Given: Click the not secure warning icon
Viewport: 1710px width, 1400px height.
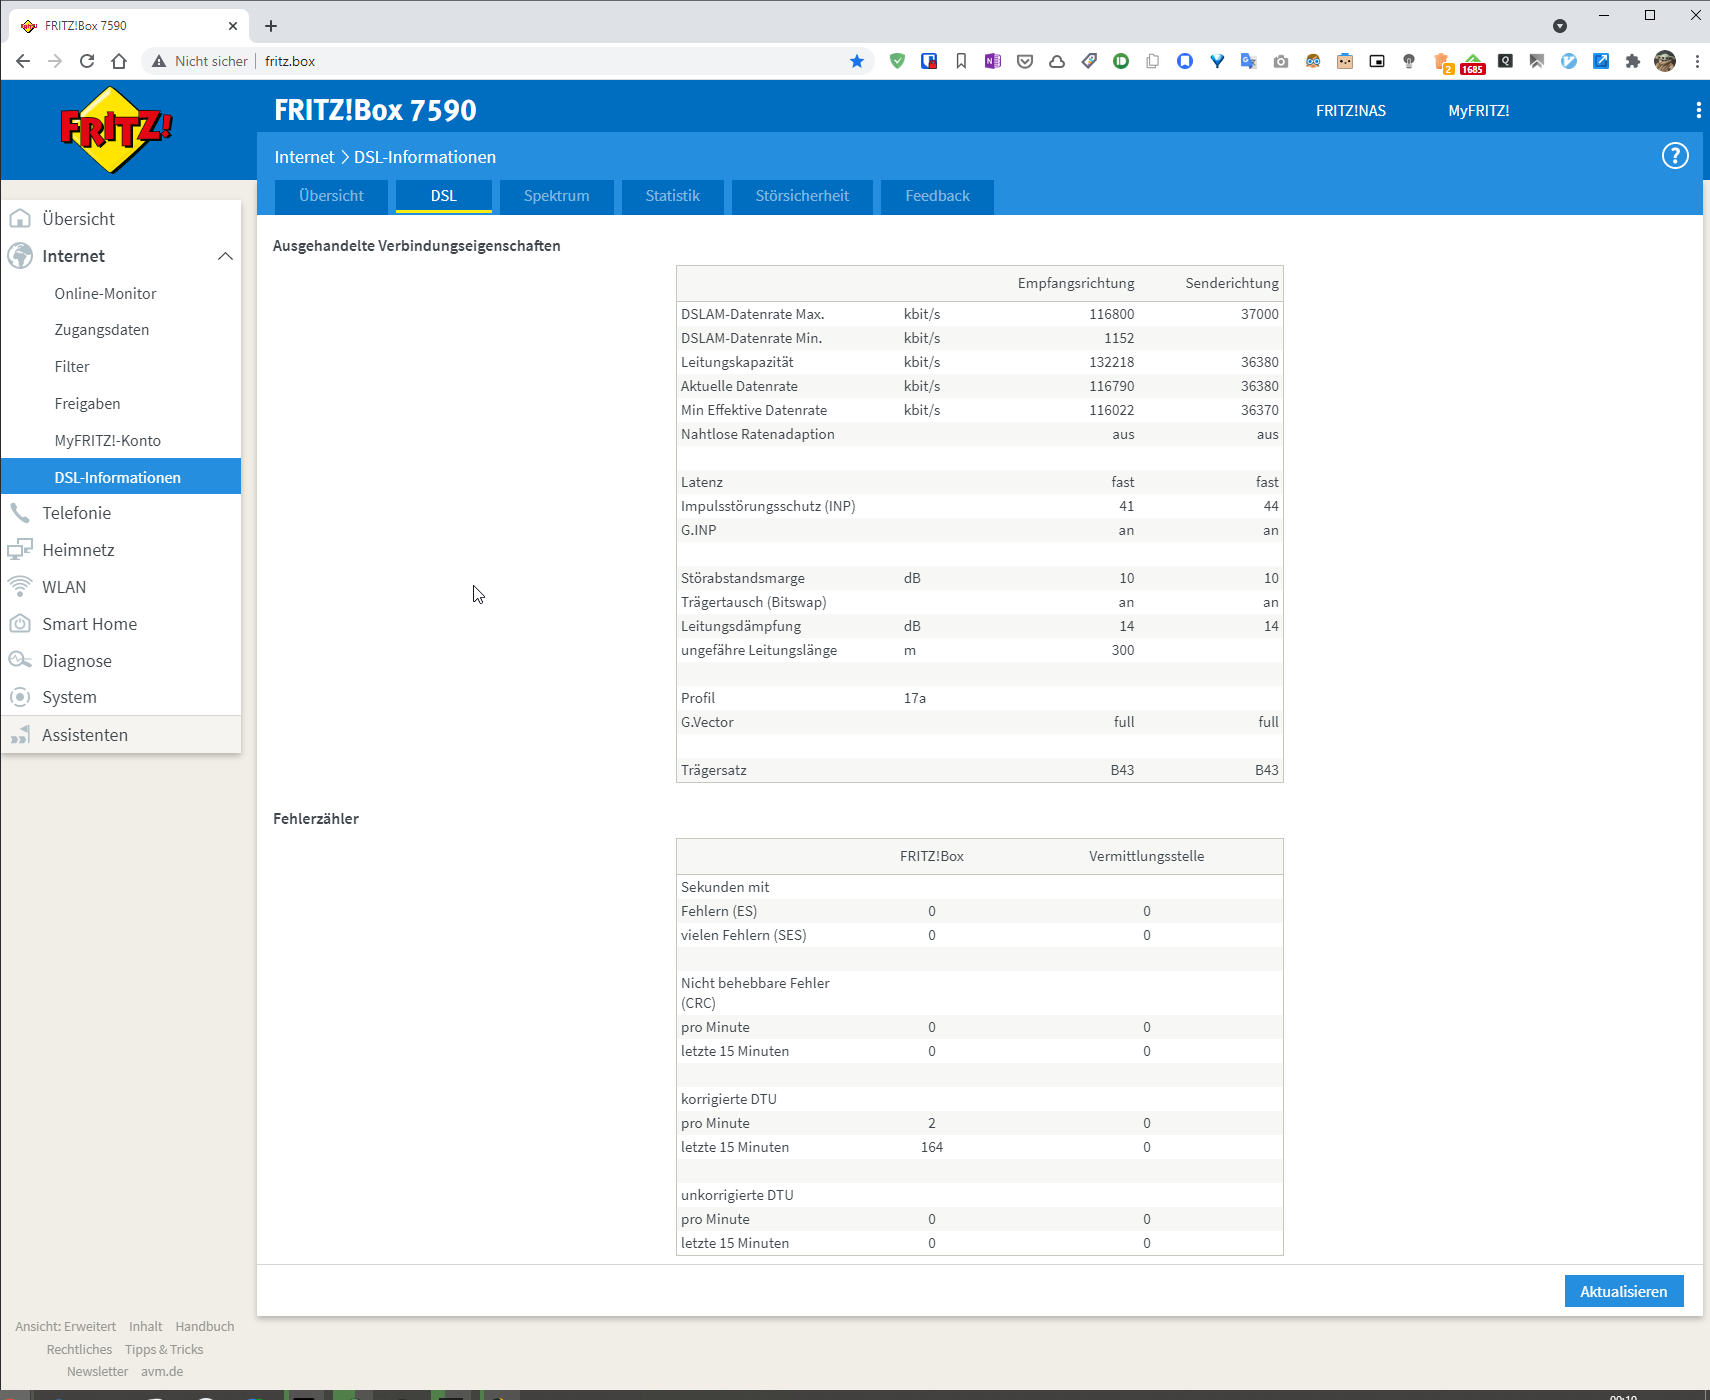Looking at the screenshot, I should 159,61.
